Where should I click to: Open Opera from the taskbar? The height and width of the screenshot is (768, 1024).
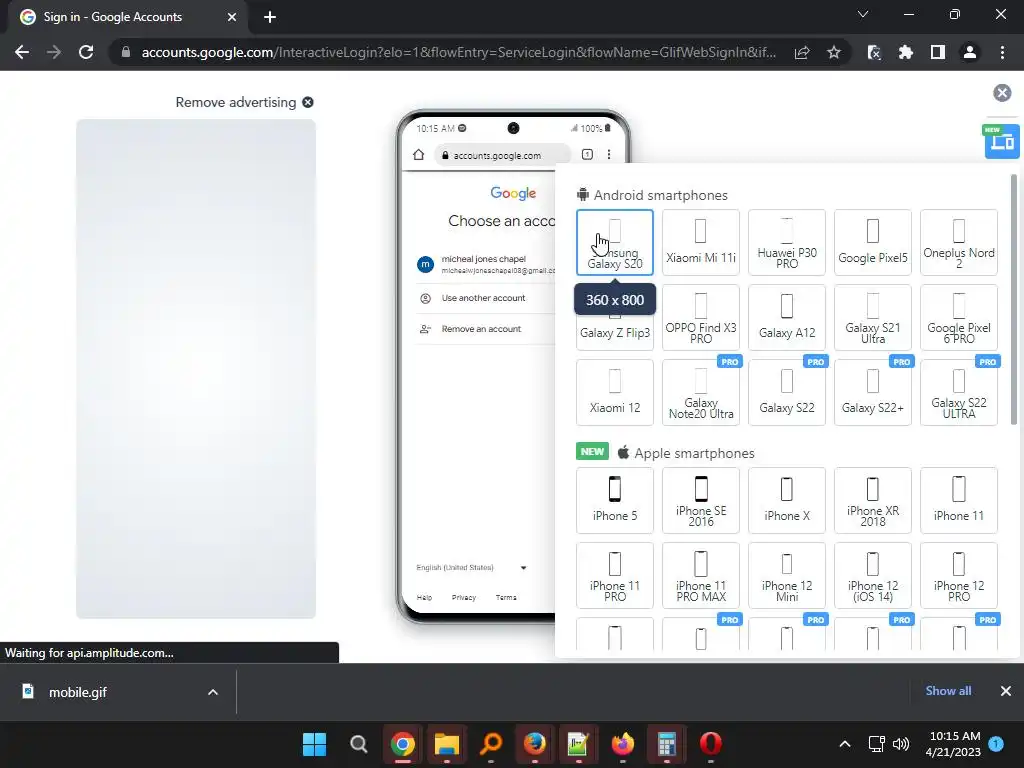click(x=711, y=744)
